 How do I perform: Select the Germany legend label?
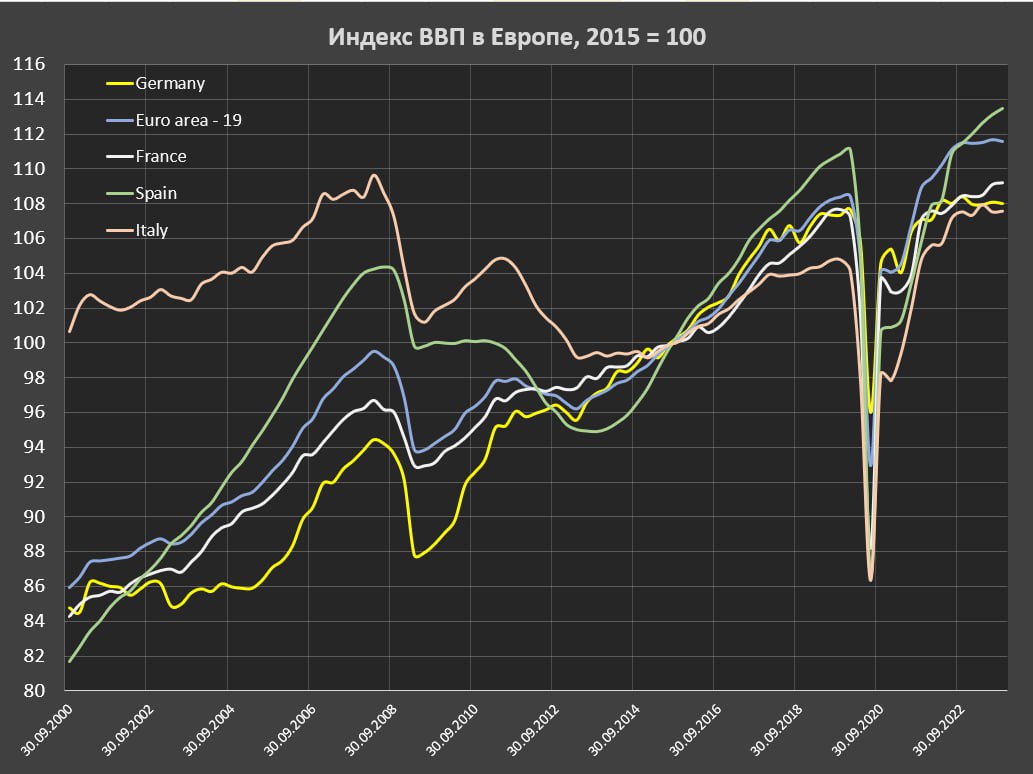click(x=169, y=84)
